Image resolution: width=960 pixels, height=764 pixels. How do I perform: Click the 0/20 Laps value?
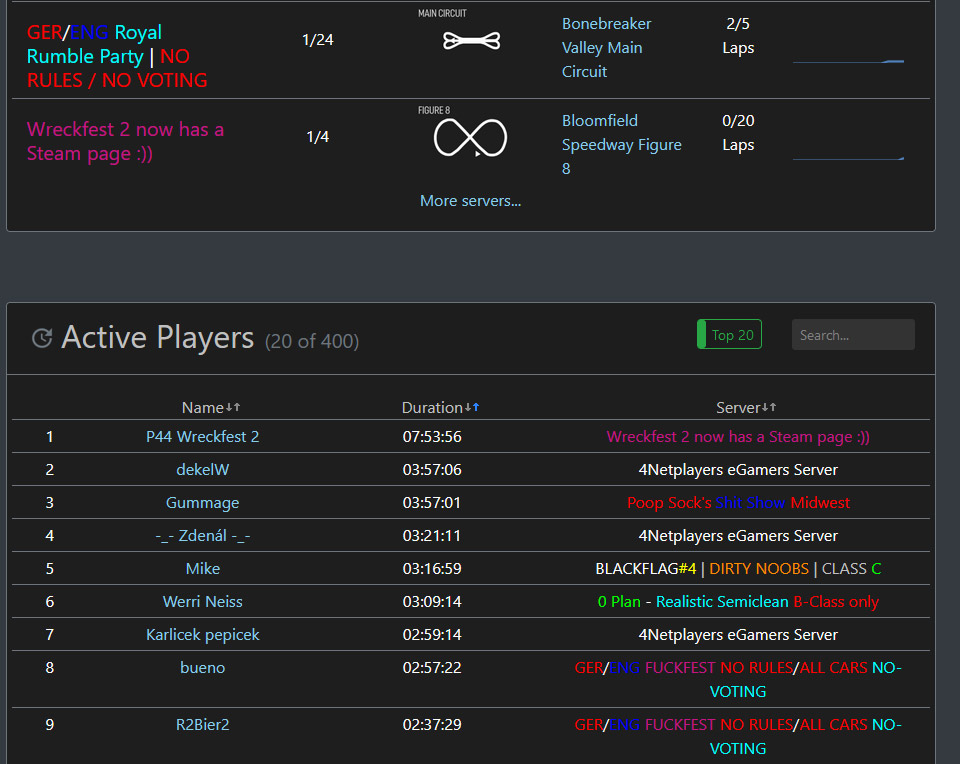738,132
